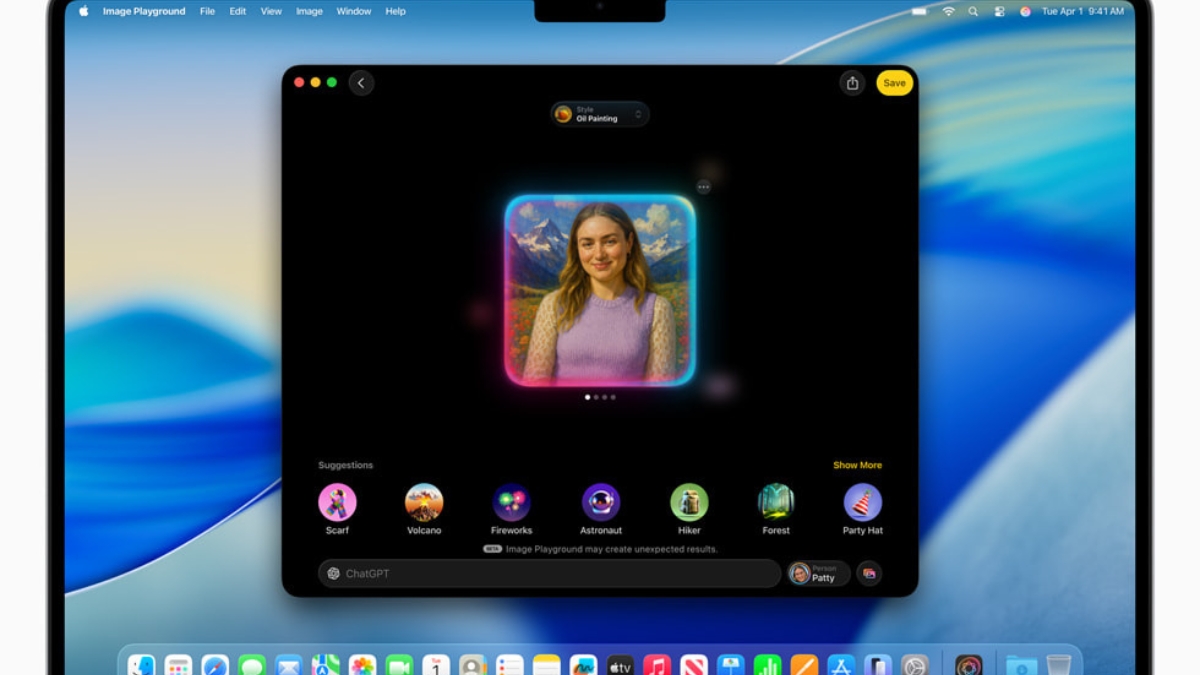Go back with the chevron button
This screenshot has width=1200, height=675.
point(361,83)
